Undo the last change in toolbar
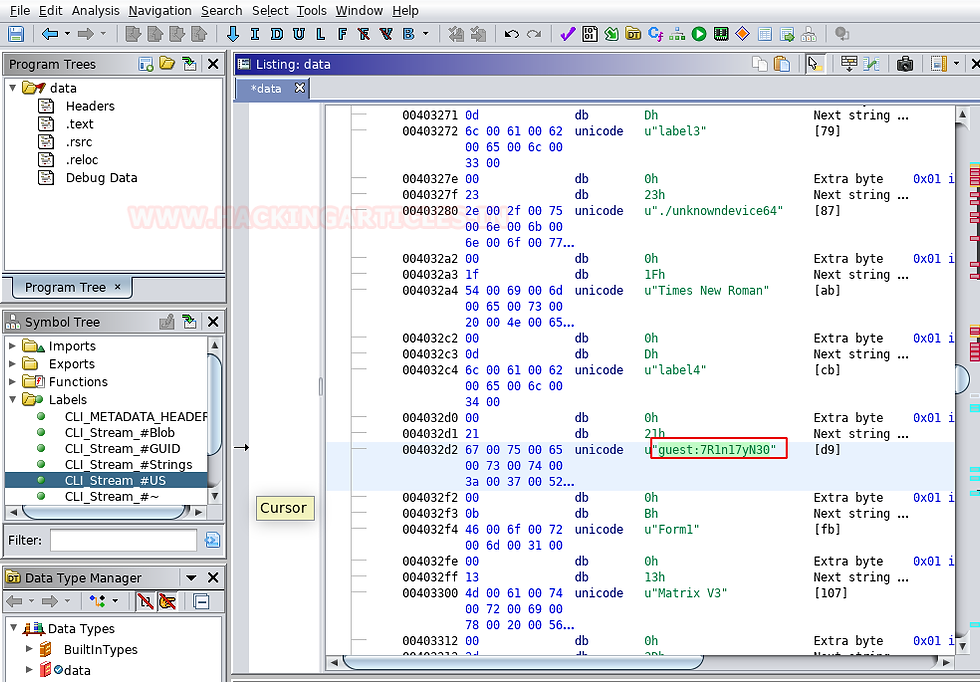The height and width of the screenshot is (682, 980). pyautogui.click(x=511, y=34)
